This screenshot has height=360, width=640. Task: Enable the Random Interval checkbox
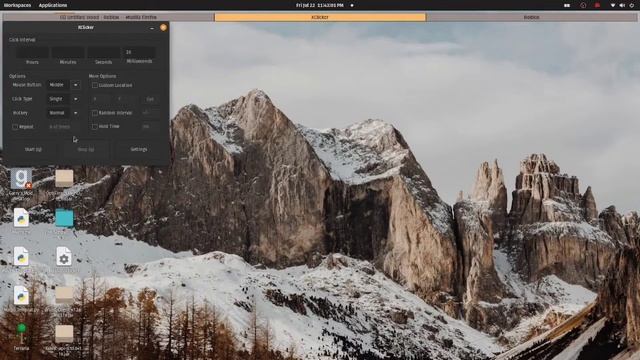(95, 113)
